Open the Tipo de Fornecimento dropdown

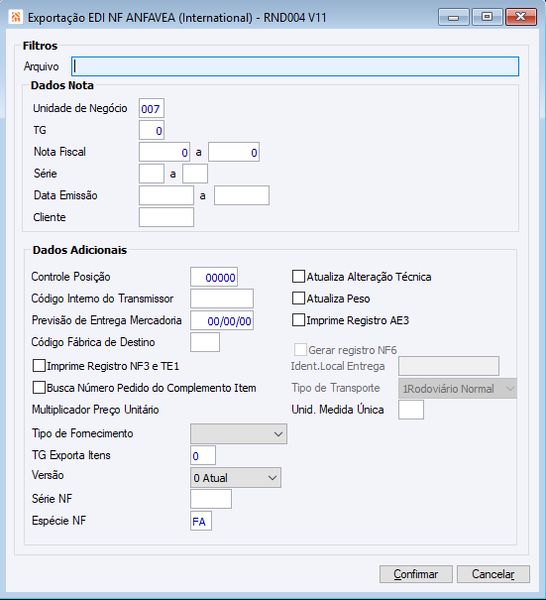(238, 434)
